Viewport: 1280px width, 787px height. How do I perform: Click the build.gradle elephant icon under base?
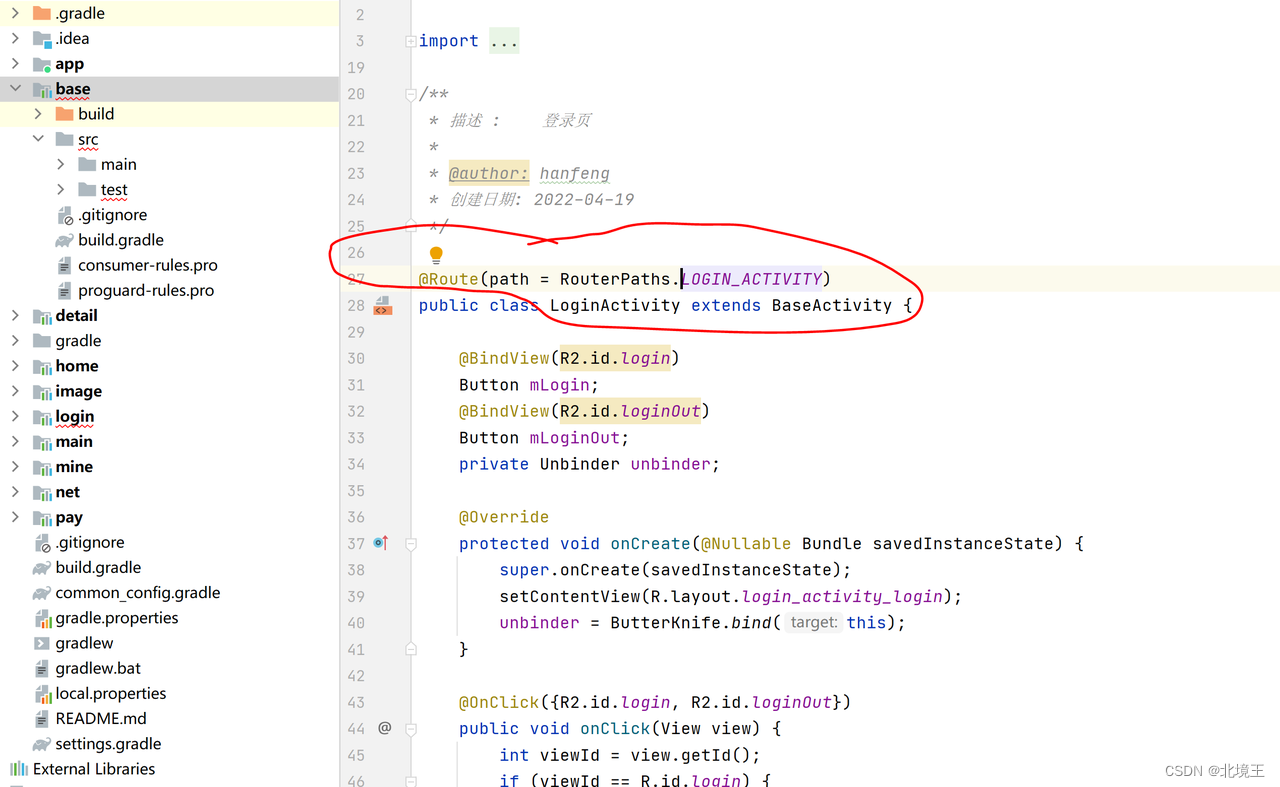point(65,240)
